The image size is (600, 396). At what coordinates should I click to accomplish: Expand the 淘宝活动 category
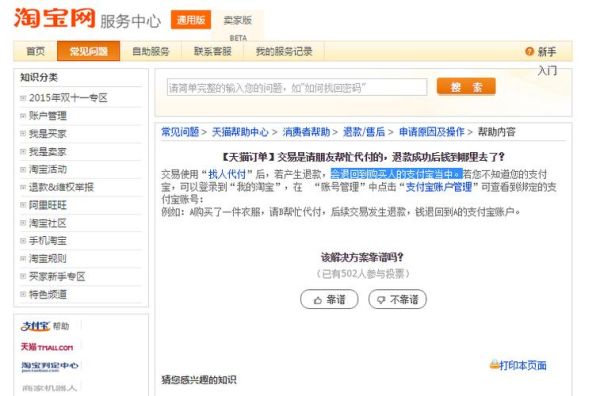(23, 169)
